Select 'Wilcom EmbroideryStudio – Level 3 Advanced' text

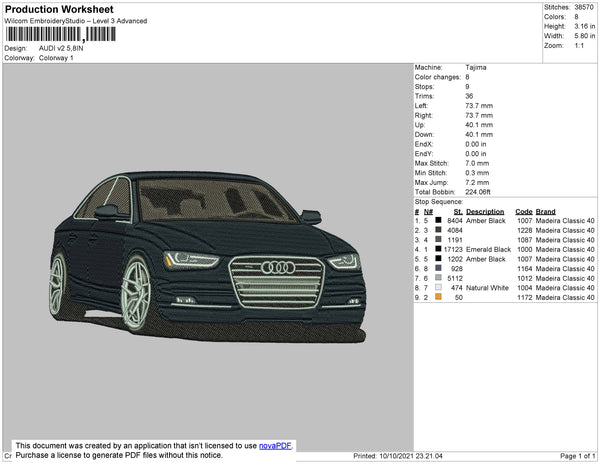pos(76,21)
